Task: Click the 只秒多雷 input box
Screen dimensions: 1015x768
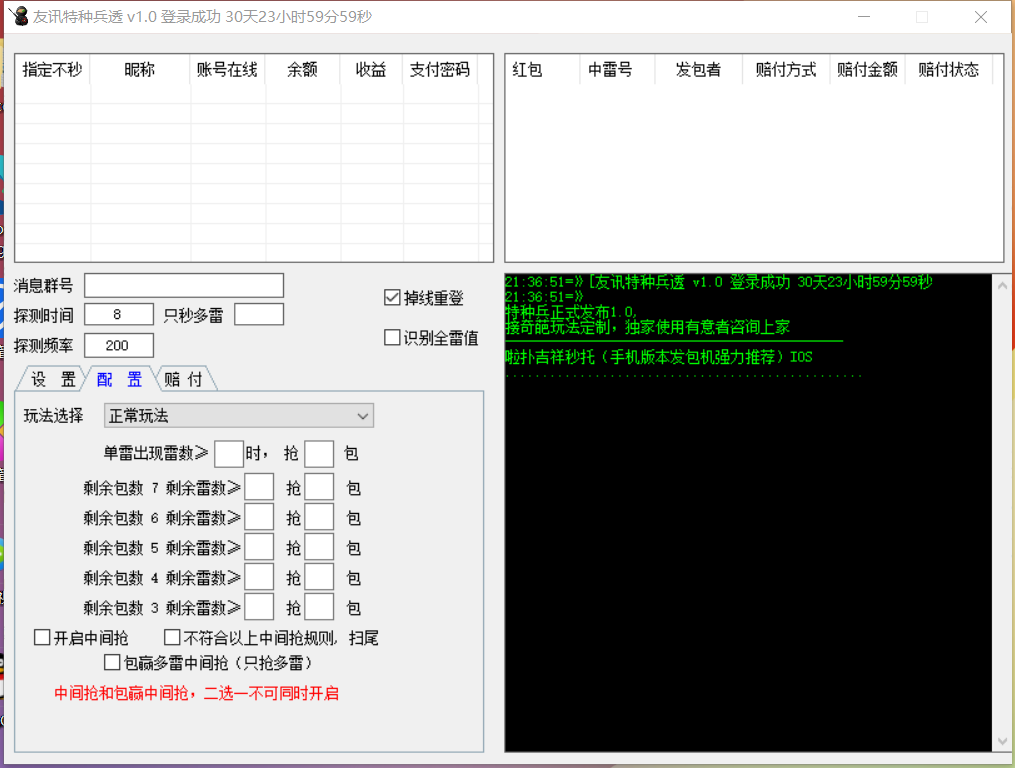Action: pyautogui.click(x=259, y=314)
